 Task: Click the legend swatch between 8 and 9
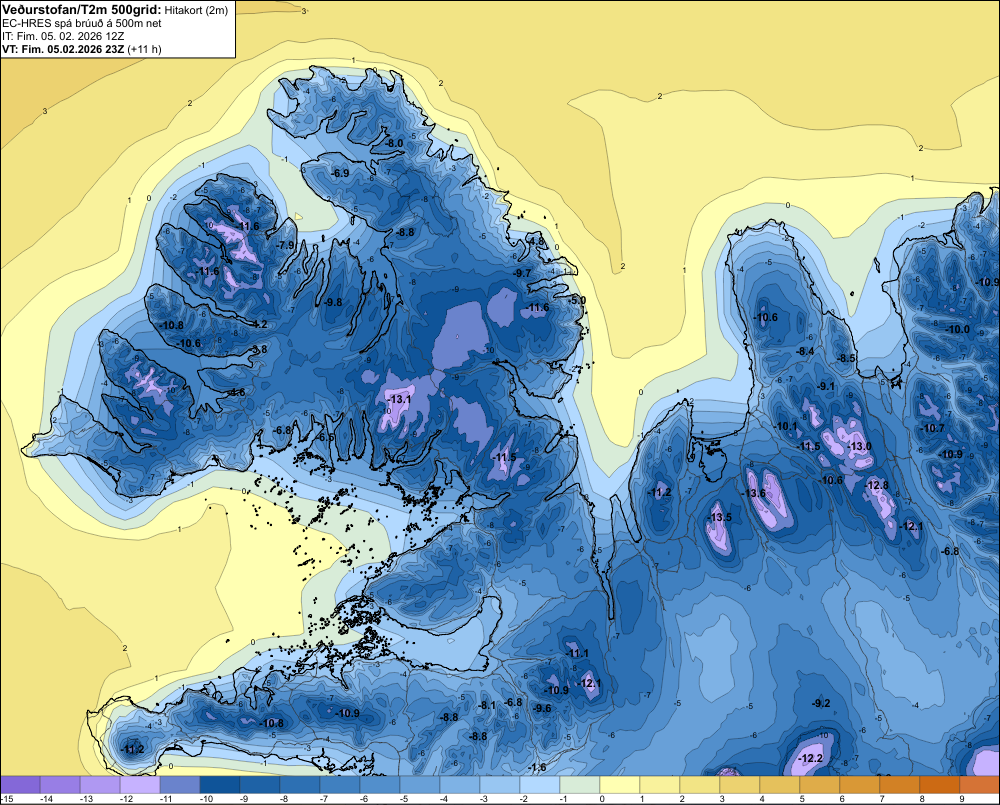tap(940, 784)
